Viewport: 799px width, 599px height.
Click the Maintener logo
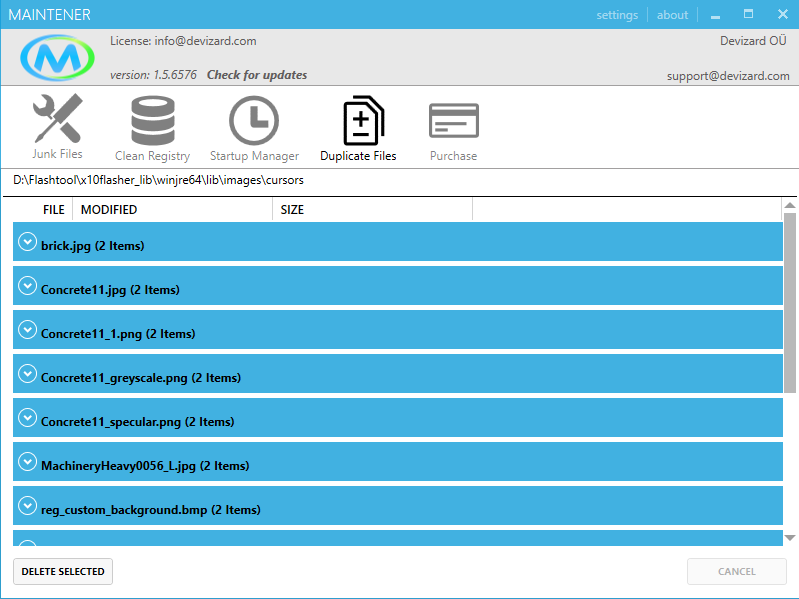pos(57,59)
